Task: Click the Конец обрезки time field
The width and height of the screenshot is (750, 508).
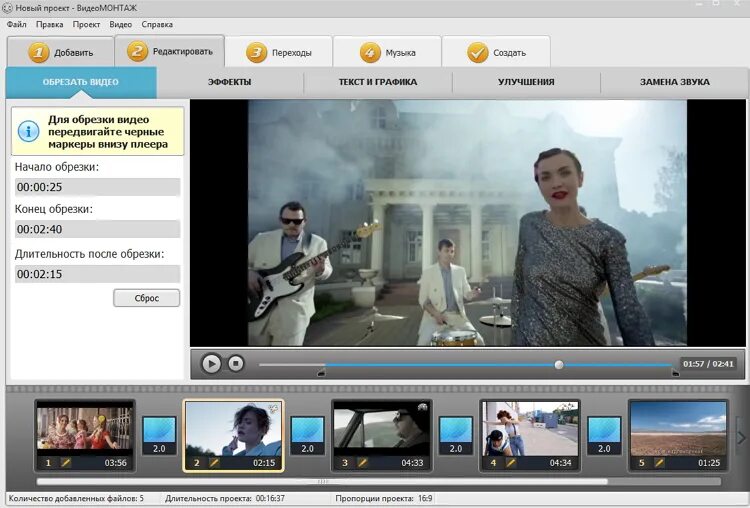Action: (97, 229)
